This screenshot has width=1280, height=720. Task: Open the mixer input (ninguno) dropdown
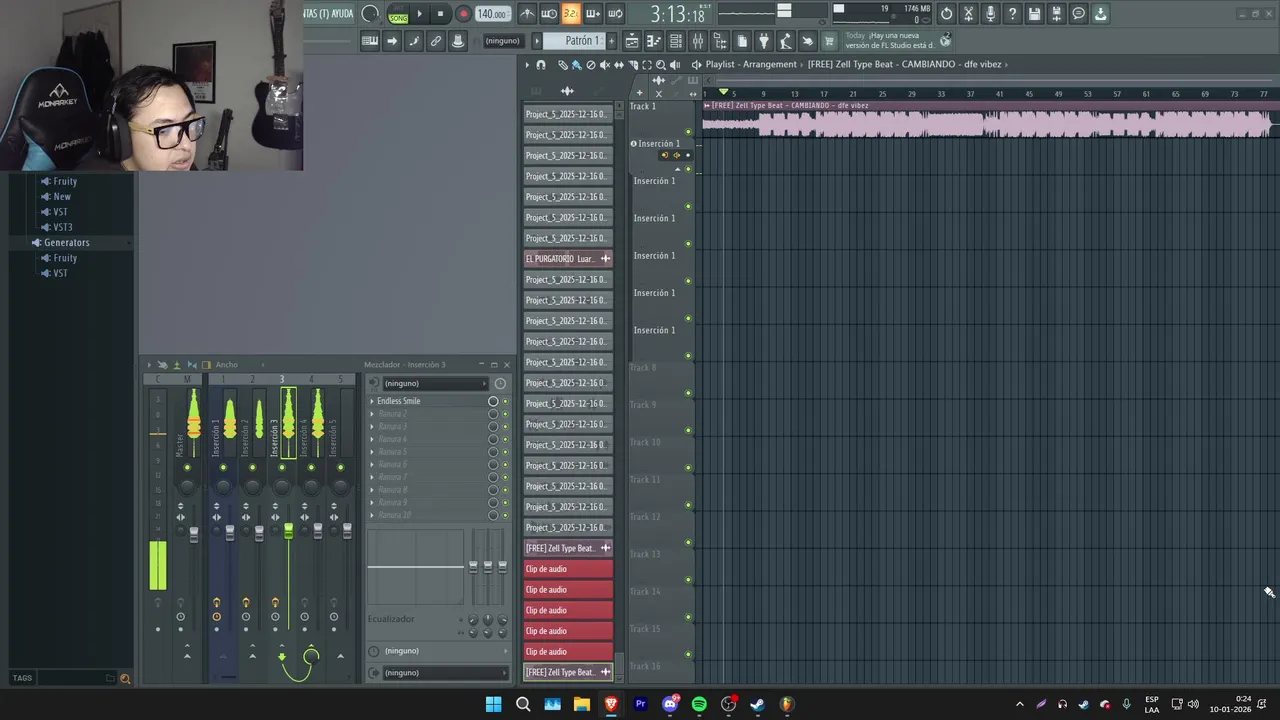point(437,383)
